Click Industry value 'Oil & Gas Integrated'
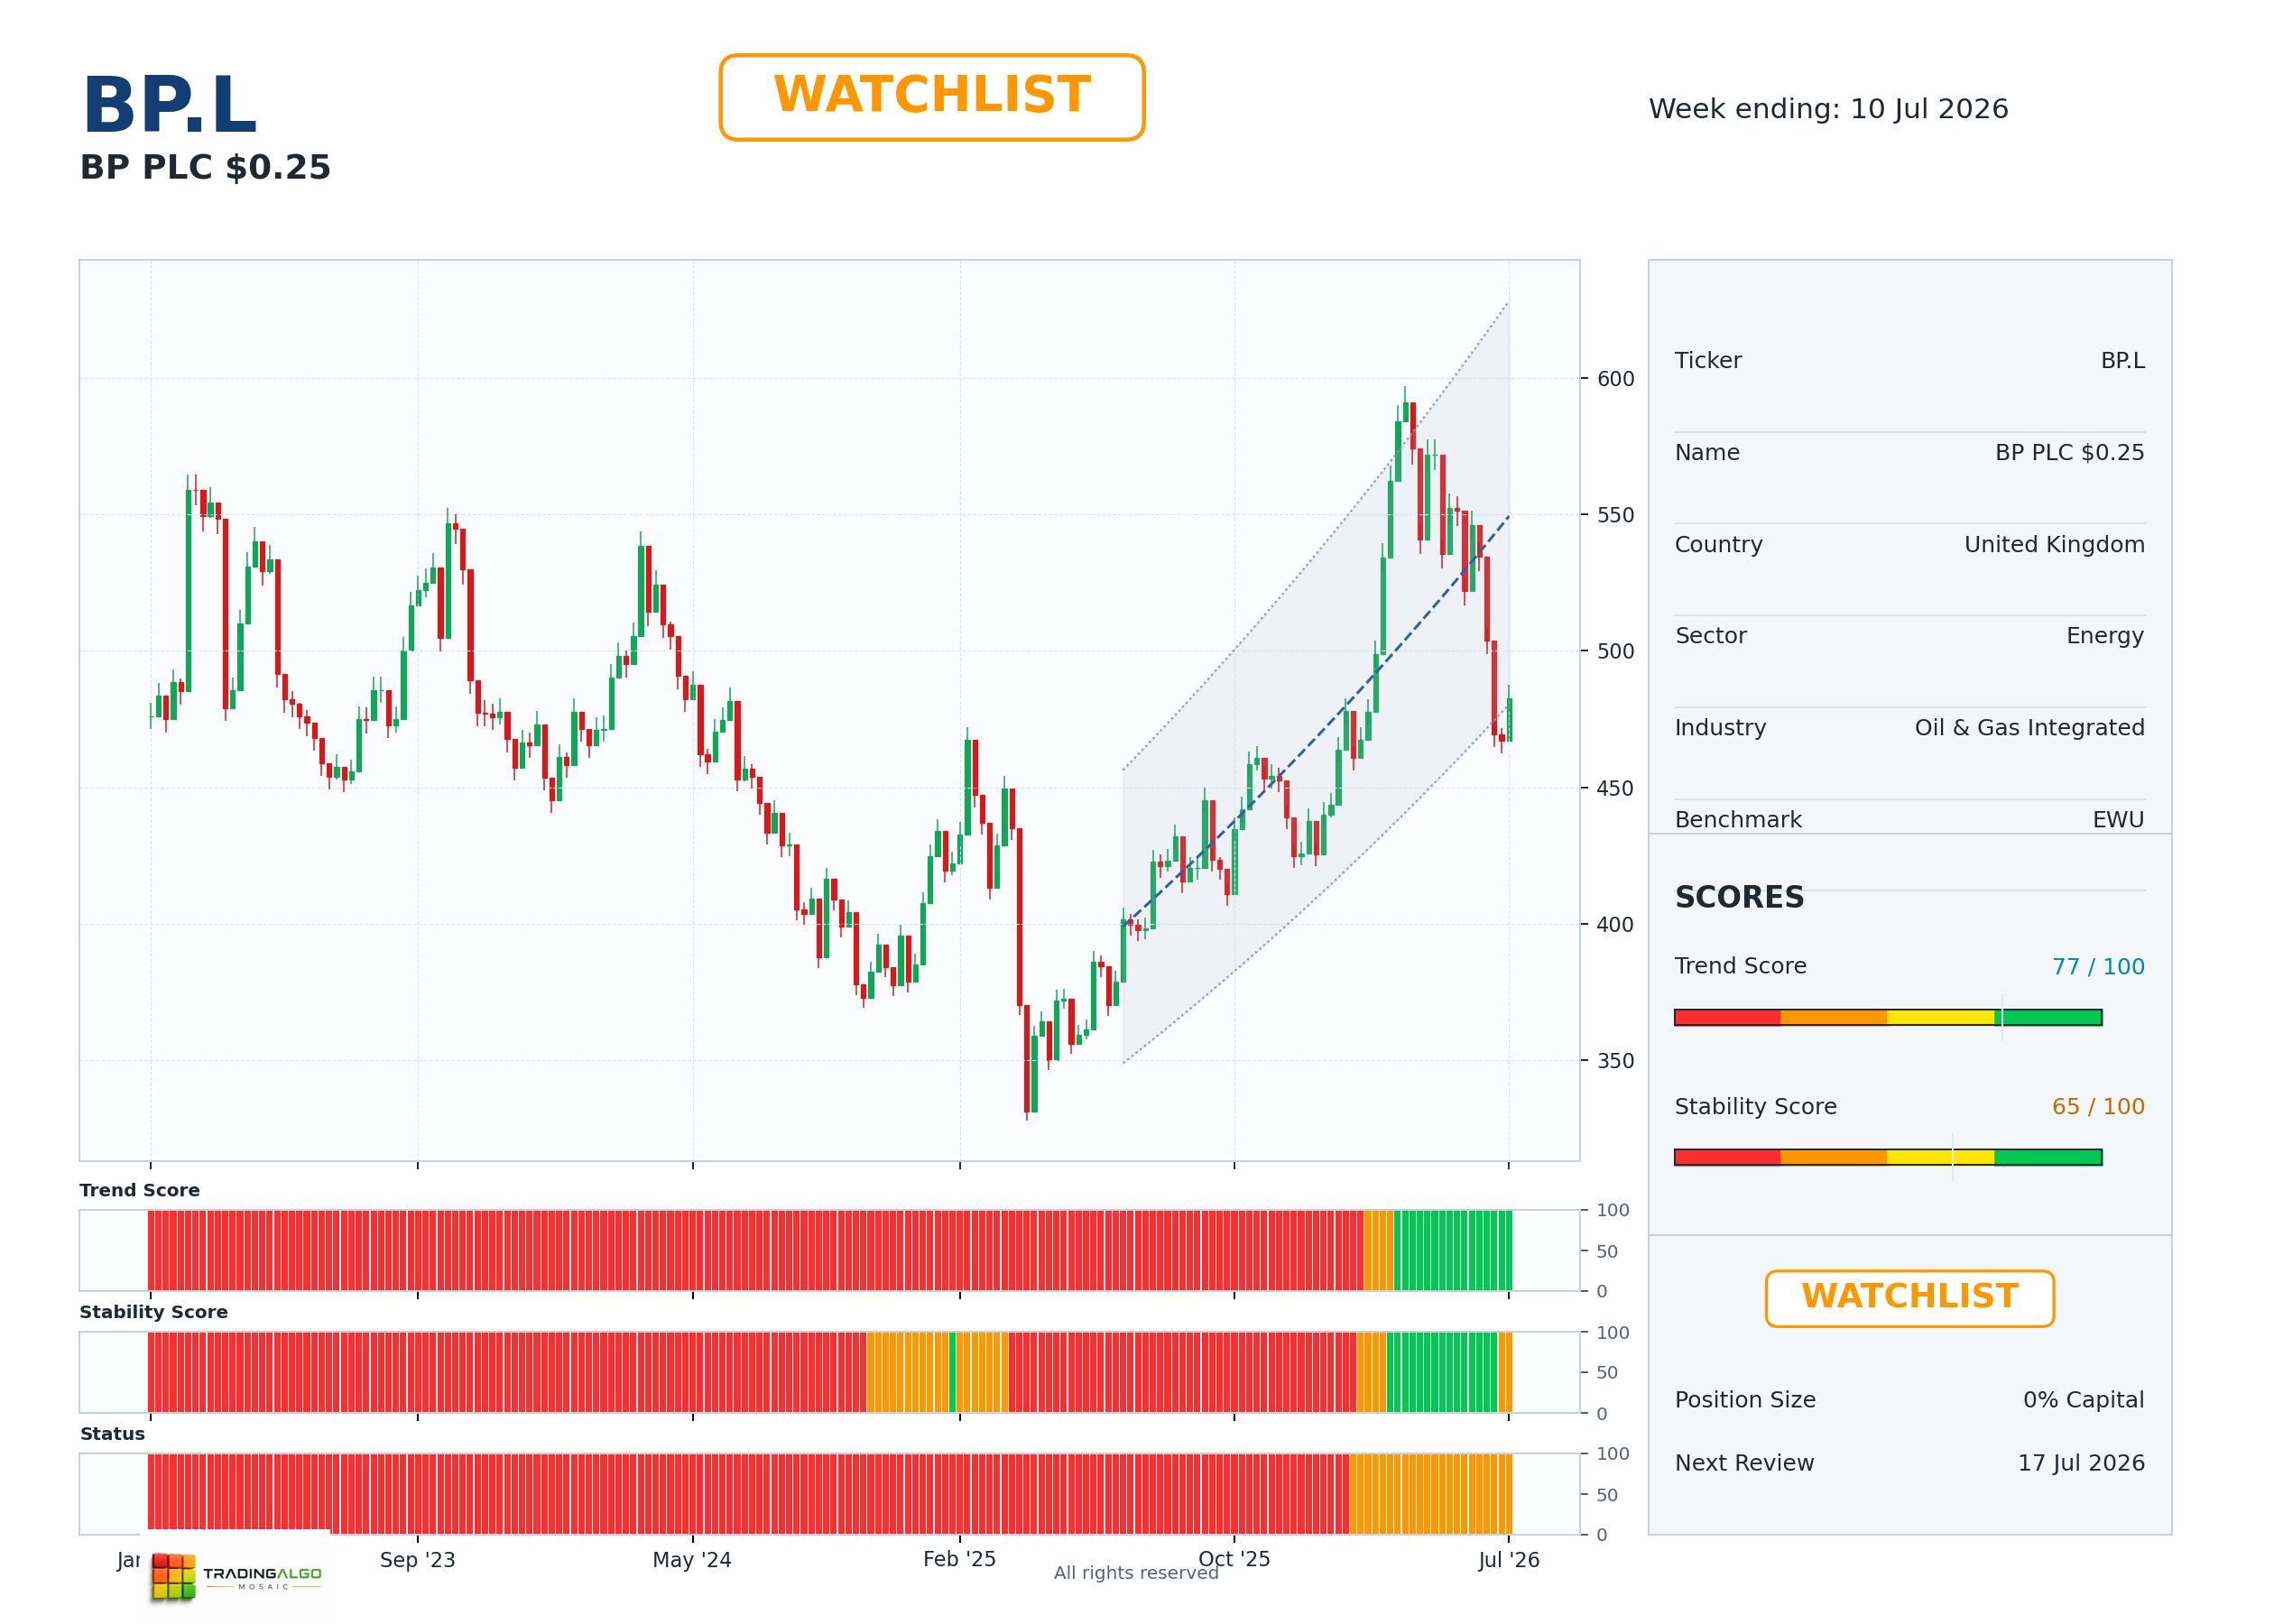 click(2029, 728)
